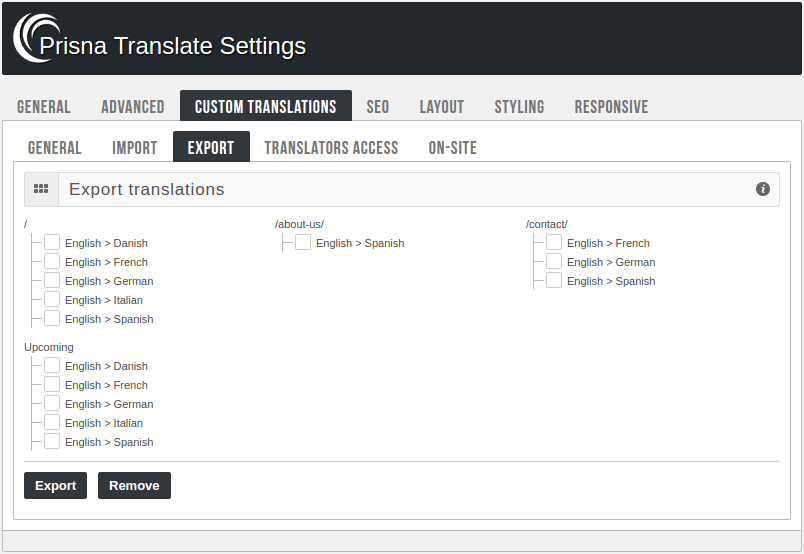This screenshot has height=554, width=804.
Task: Tick English > German under the / path
Action: (x=52, y=280)
